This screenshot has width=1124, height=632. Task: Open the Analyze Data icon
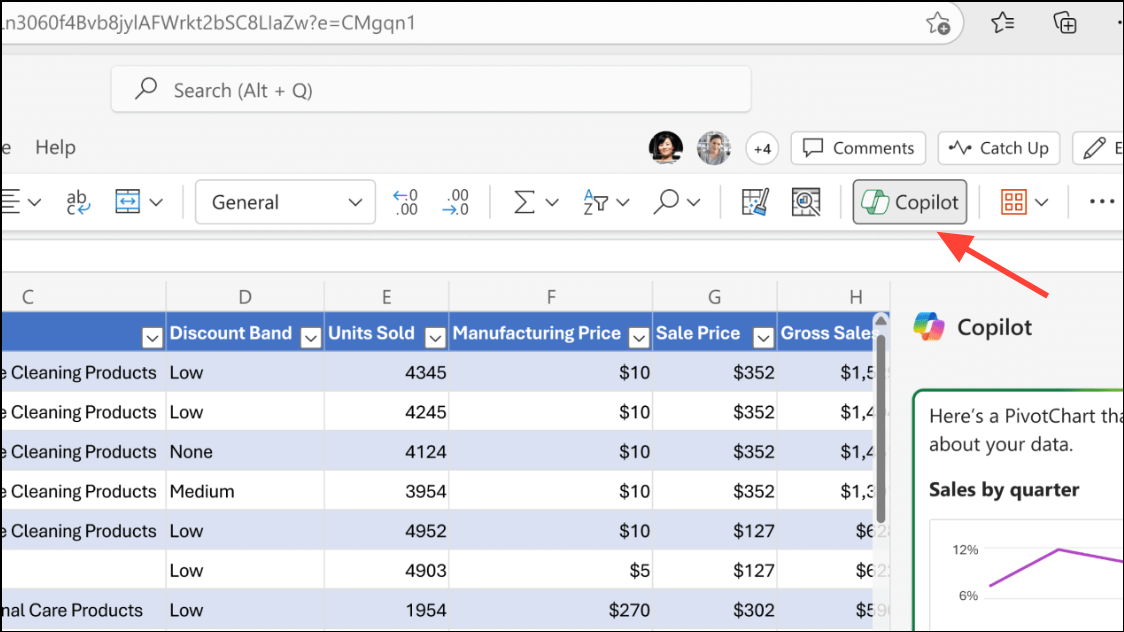(806, 201)
